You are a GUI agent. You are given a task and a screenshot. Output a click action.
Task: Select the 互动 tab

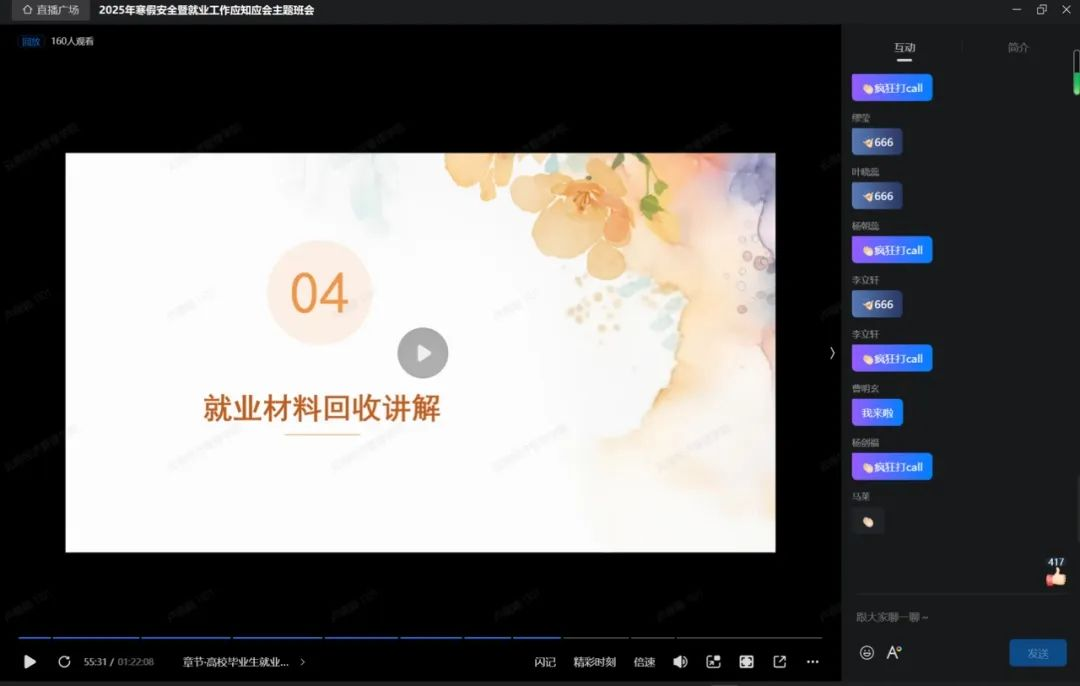point(903,47)
